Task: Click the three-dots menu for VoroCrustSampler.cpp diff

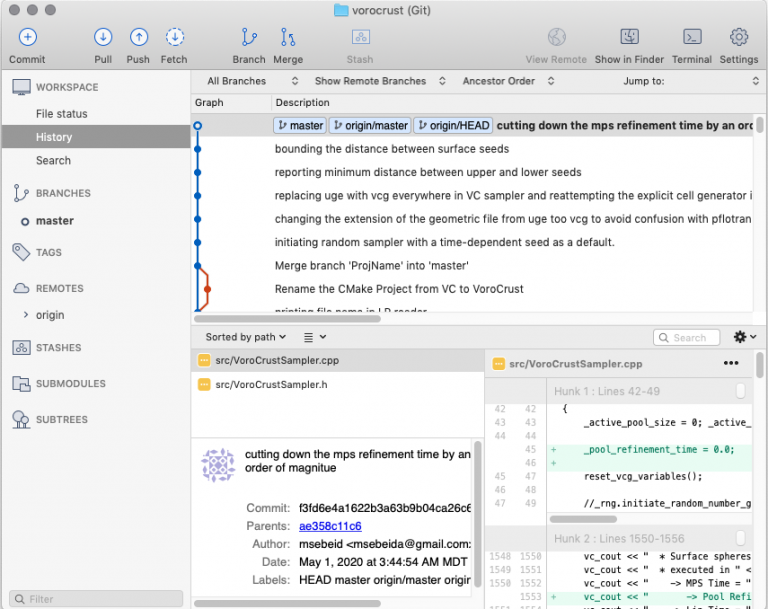Action: tap(731, 364)
